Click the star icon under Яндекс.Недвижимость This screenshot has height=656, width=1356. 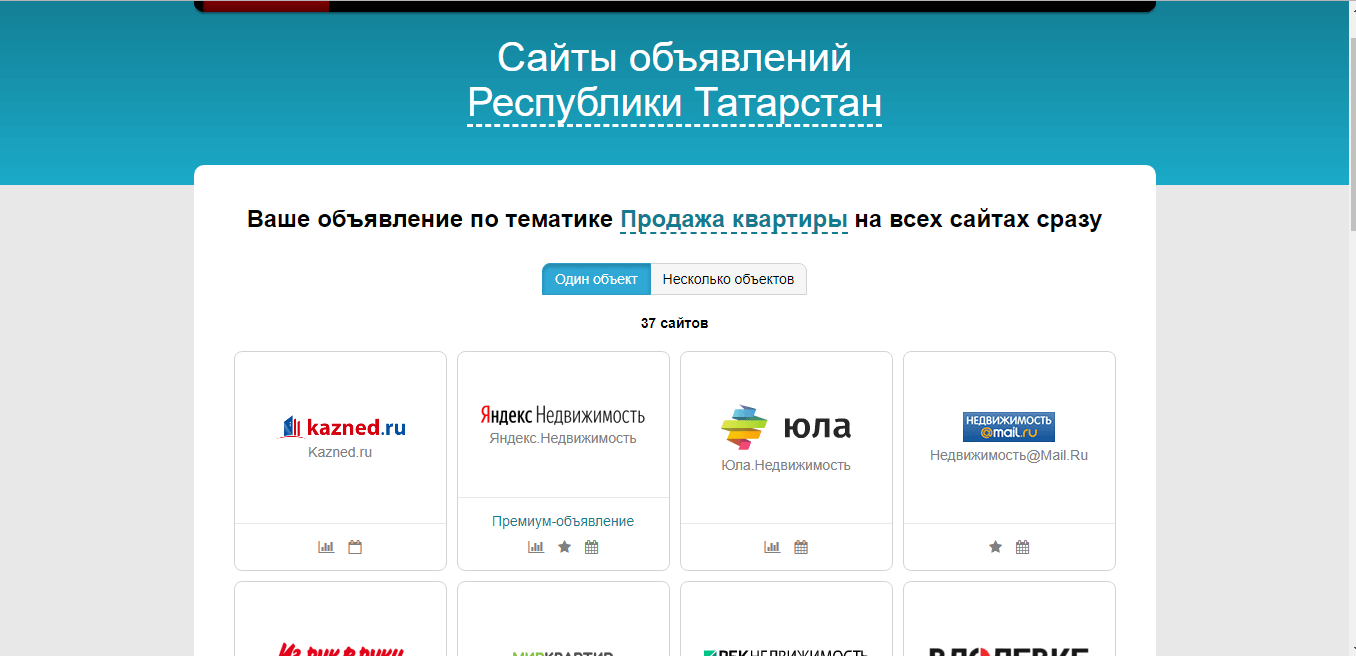(564, 547)
